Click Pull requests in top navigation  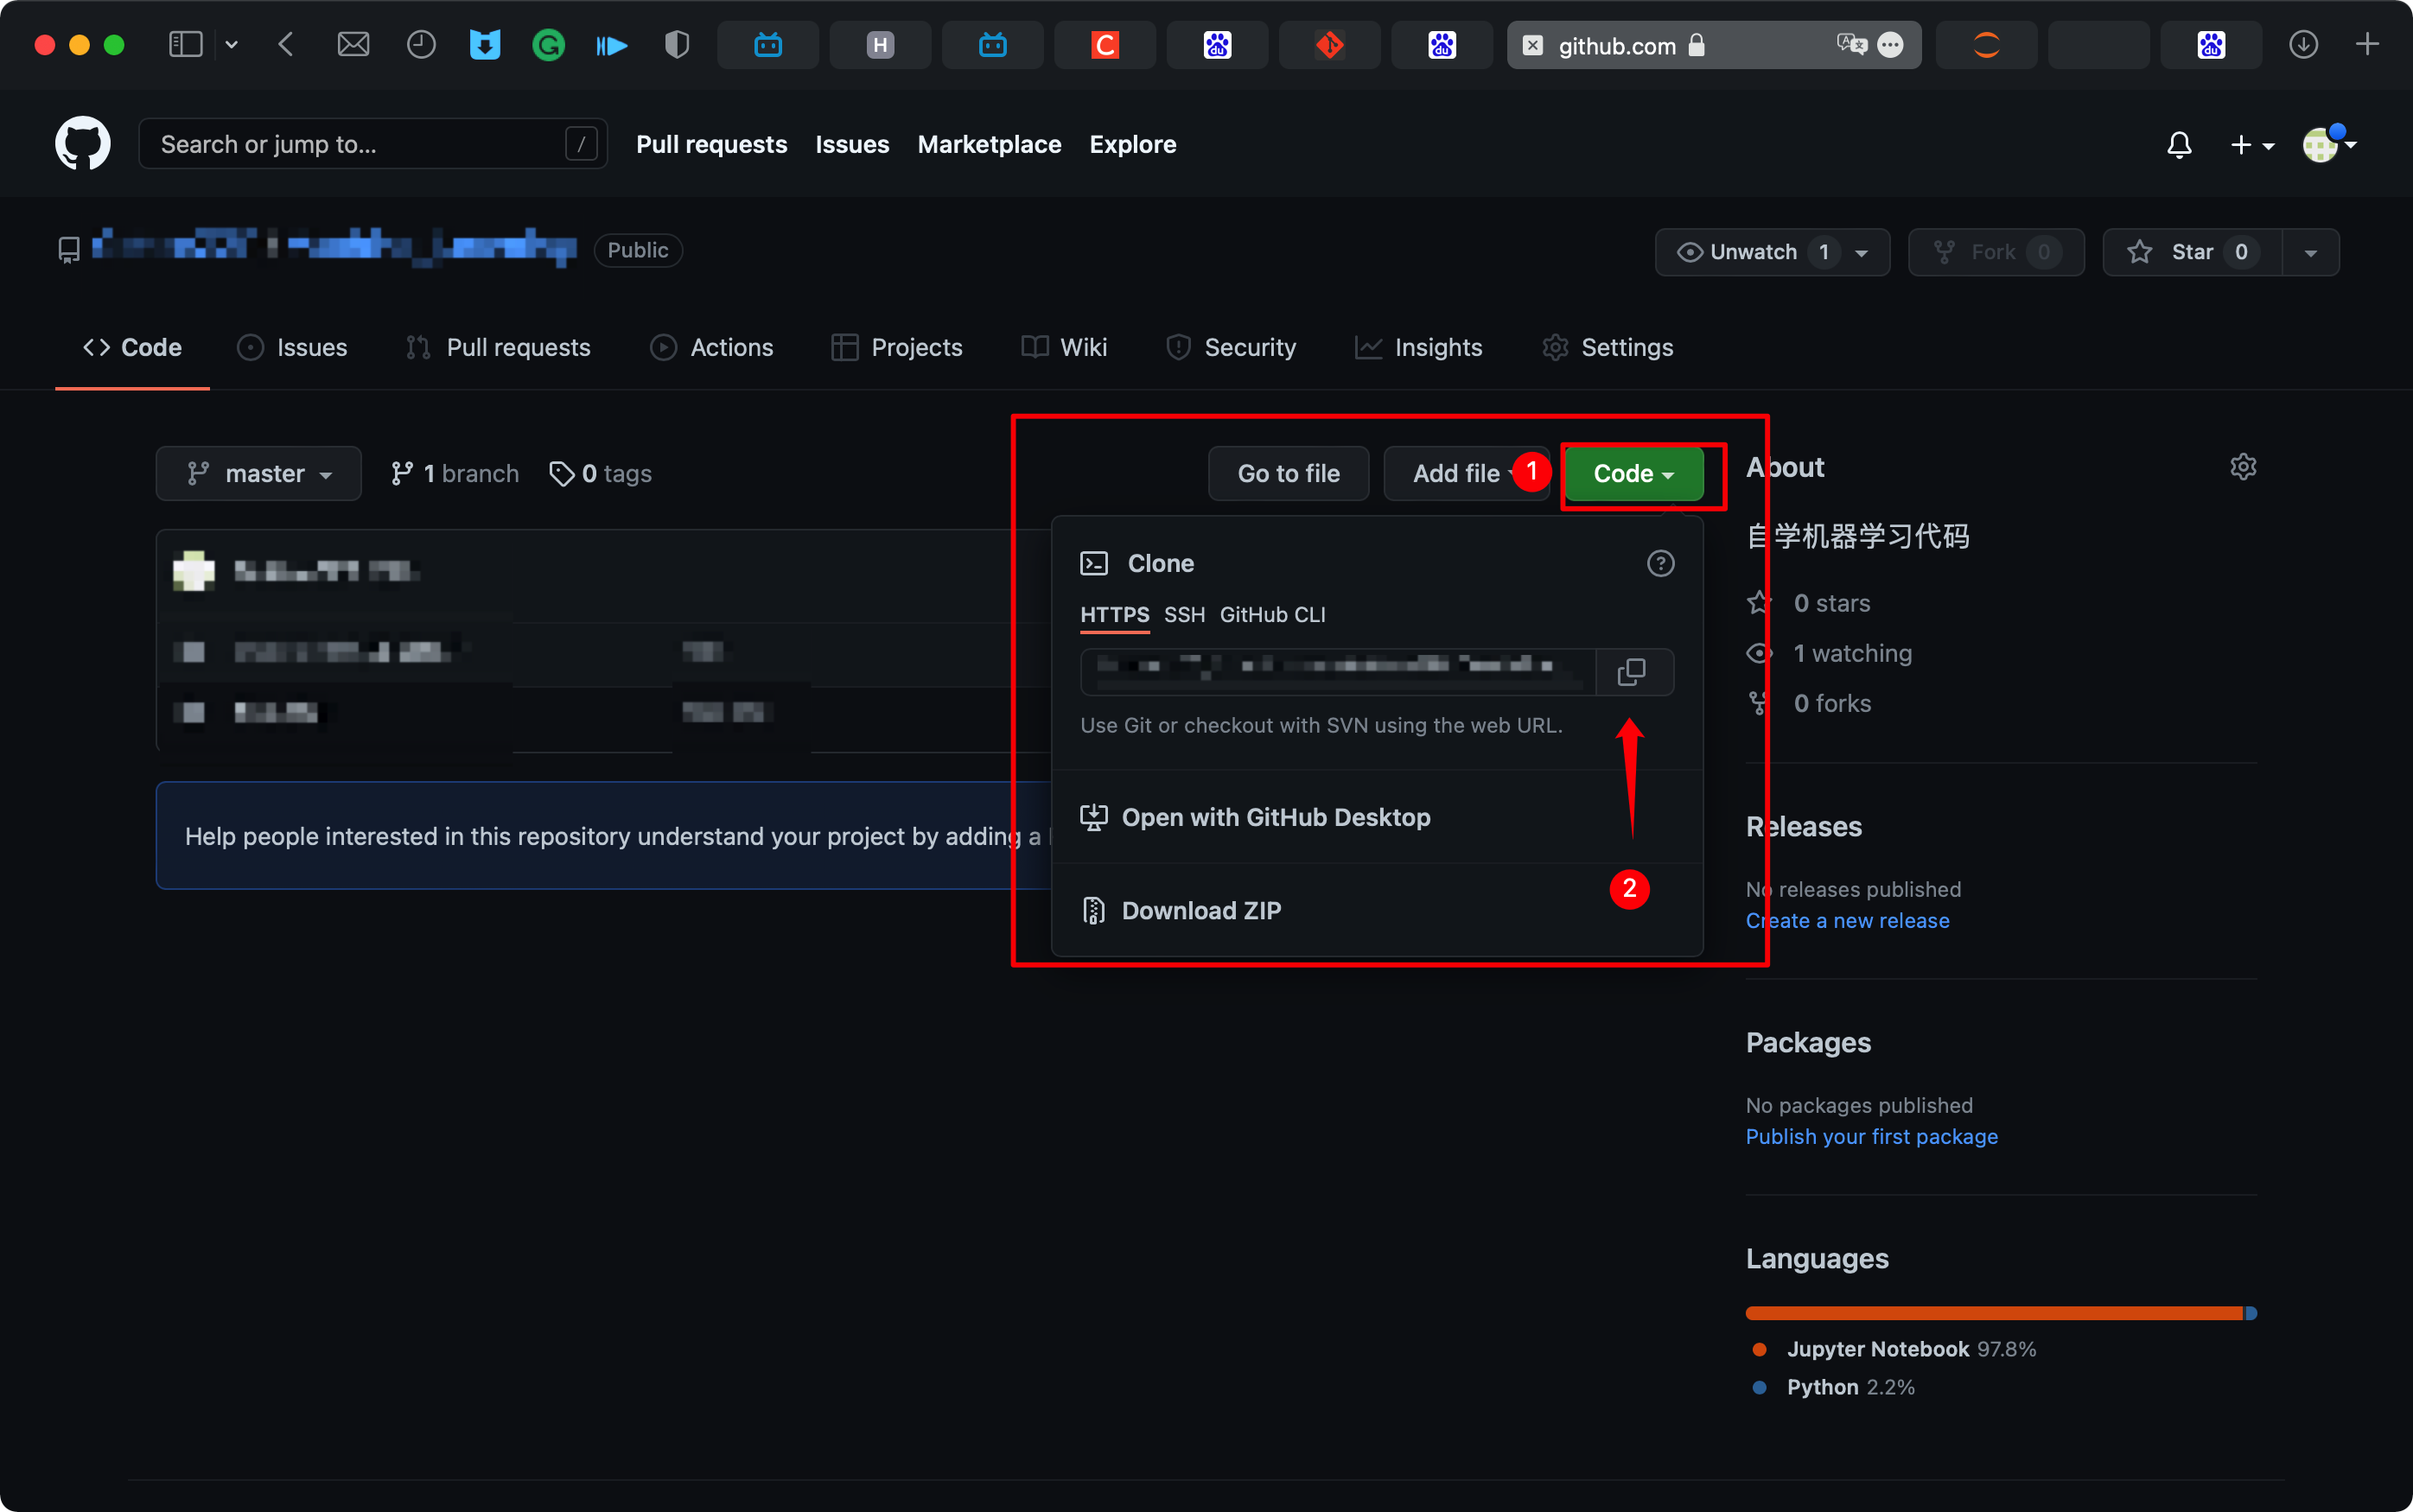coord(711,144)
